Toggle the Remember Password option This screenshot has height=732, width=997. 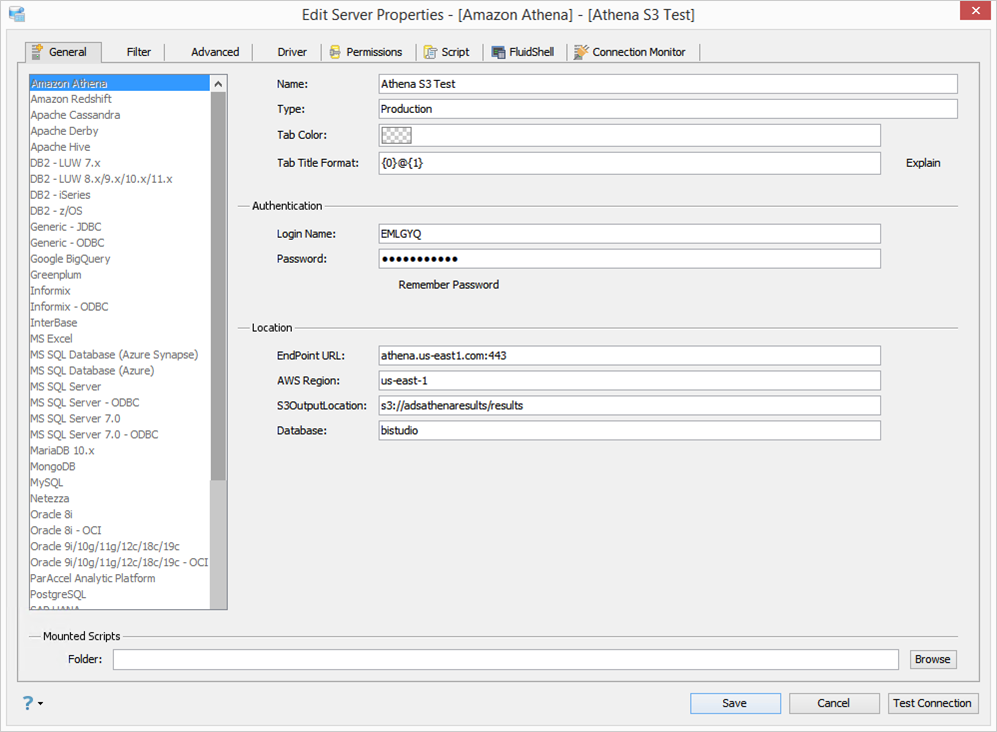point(448,285)
